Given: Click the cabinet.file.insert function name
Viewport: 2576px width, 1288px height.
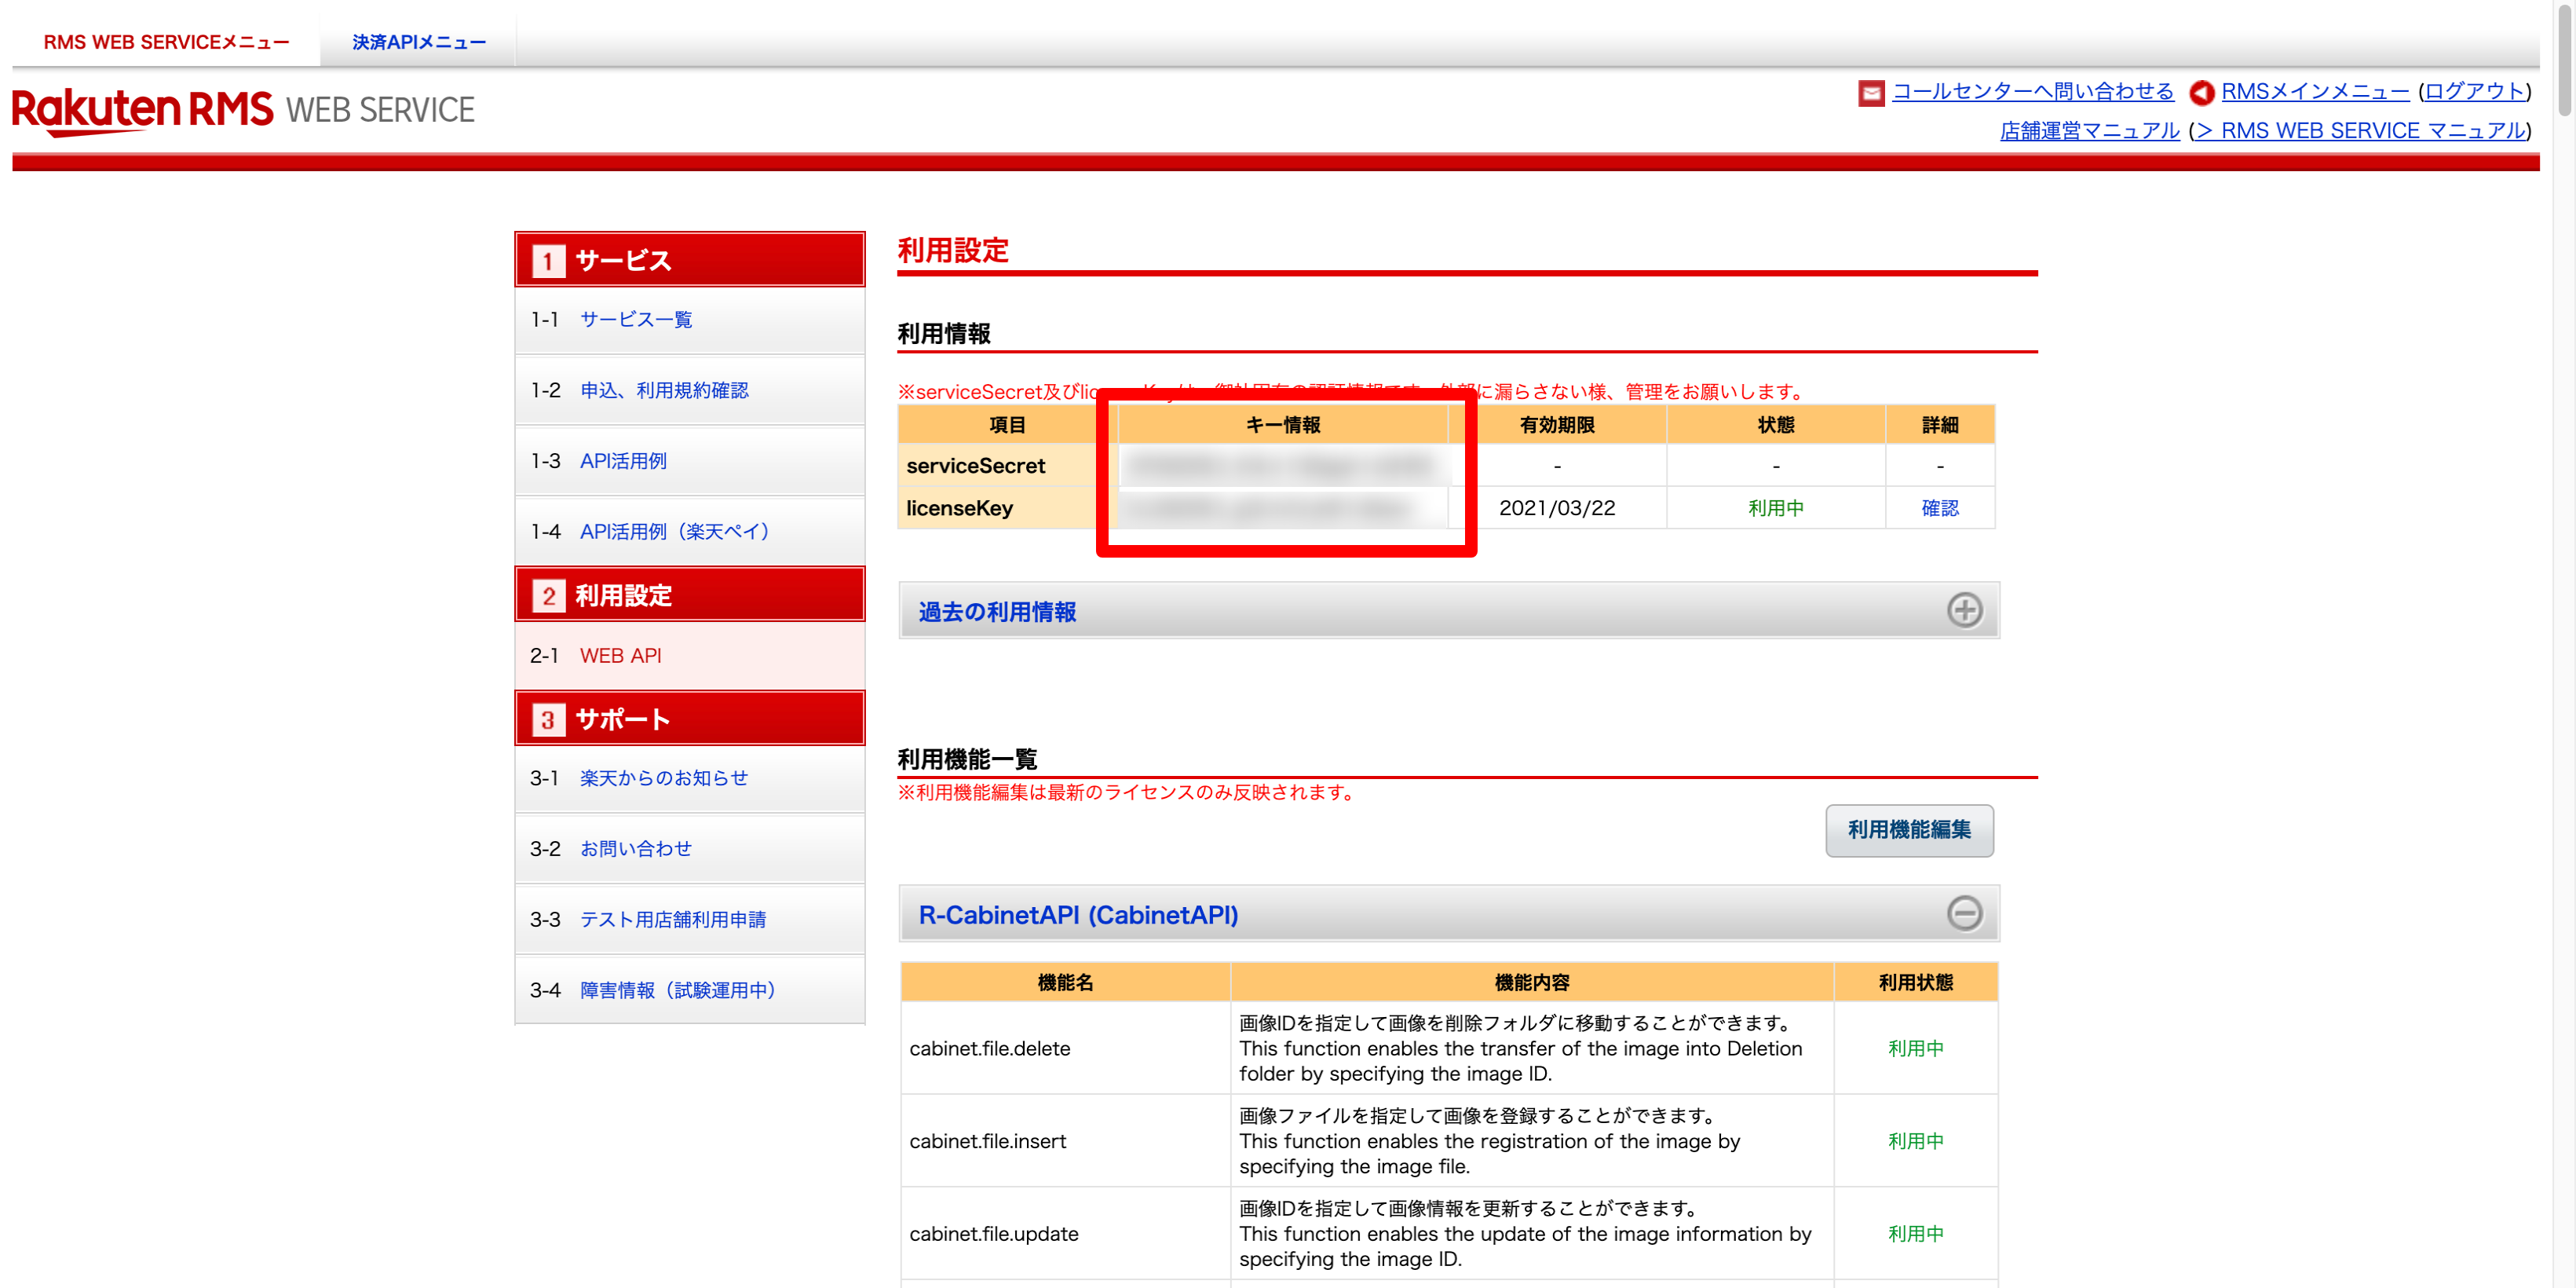Looking at the screenshot, I should point(987,1141).
